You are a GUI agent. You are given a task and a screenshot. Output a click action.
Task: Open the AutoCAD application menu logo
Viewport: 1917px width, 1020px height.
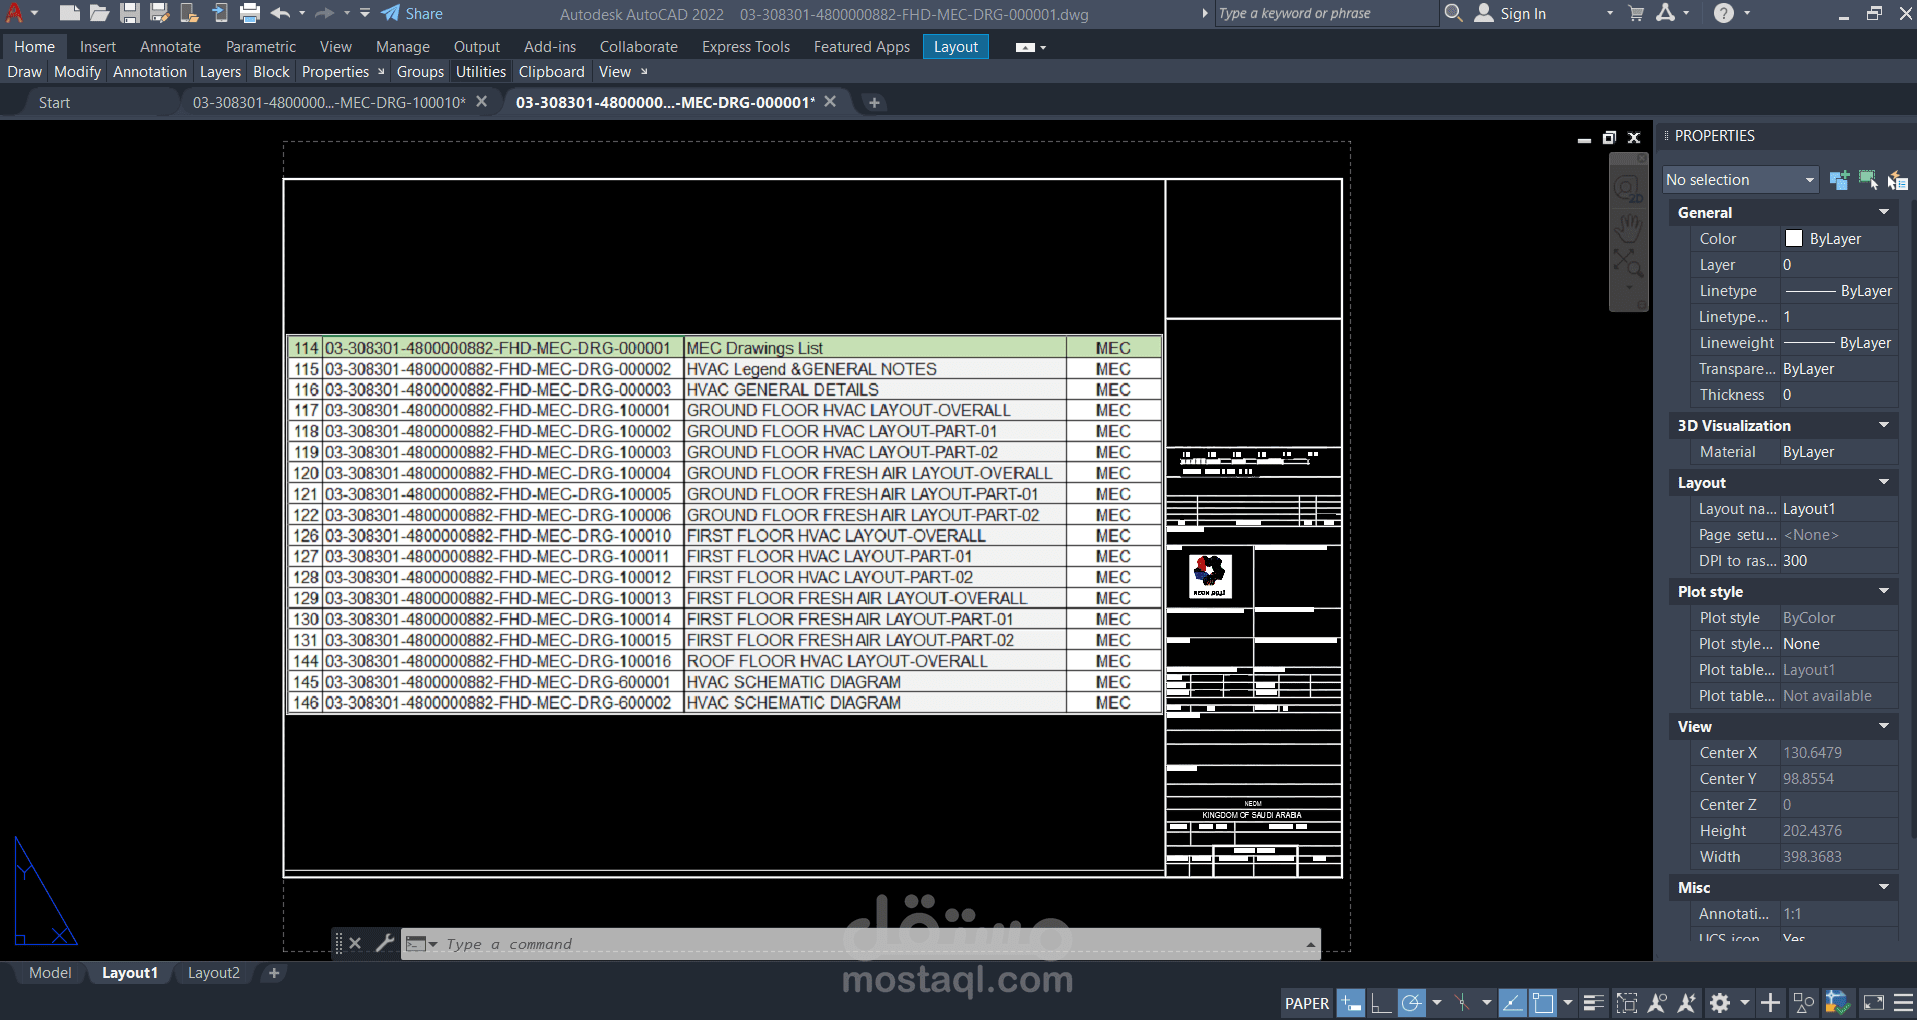pyautogui.click(x=14, y=13)
